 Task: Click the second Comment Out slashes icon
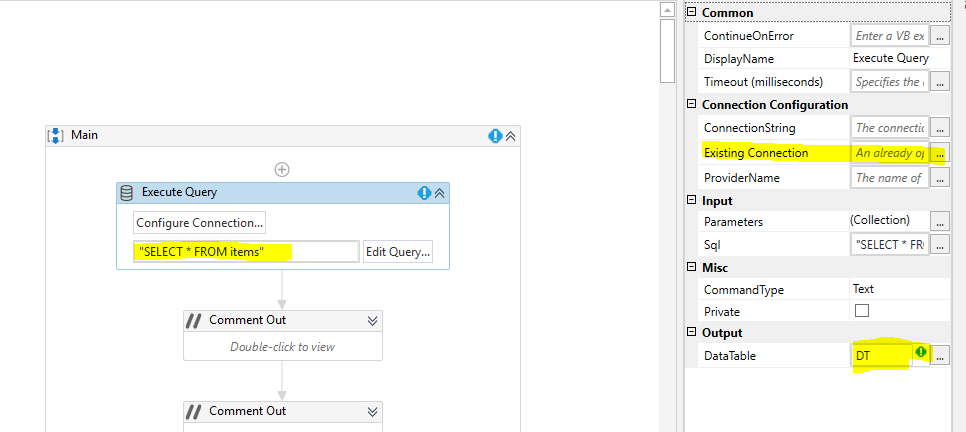[x=195, y=411]
